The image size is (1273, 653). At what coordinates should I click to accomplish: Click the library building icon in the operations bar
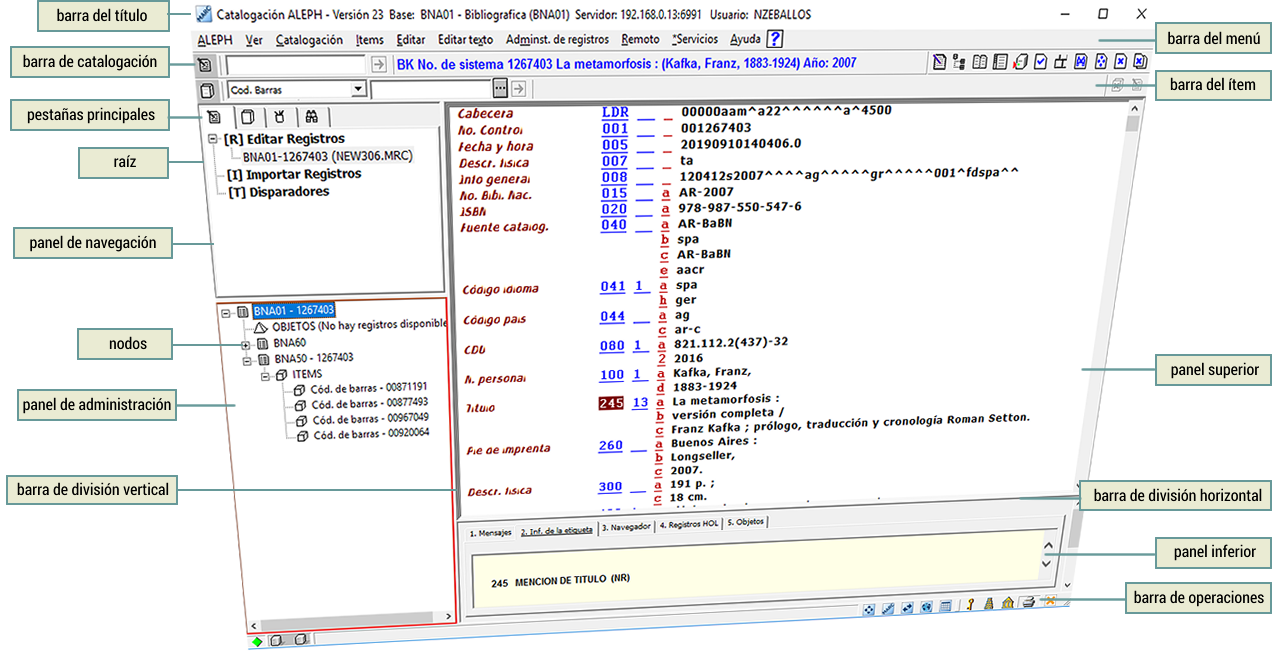coord(1008,605)
